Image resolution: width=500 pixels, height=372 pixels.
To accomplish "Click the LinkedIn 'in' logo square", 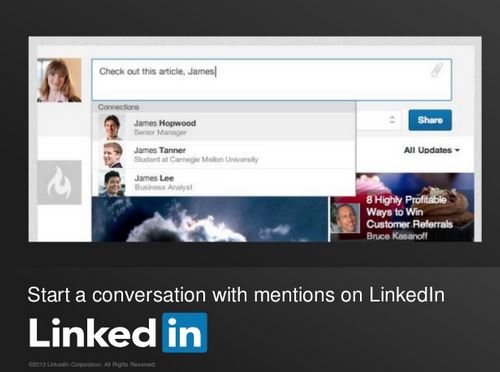I will (185, 332).
